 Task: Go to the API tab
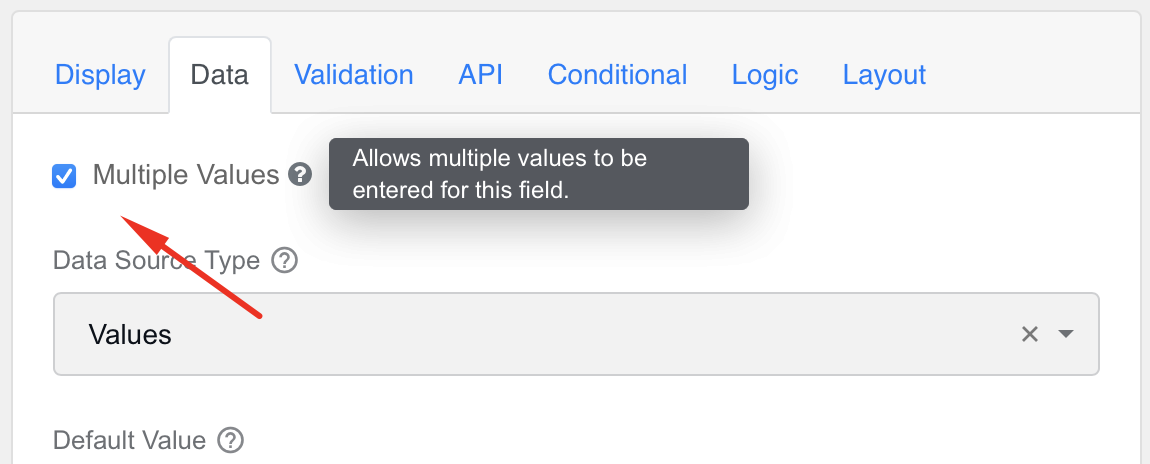click(x=480, y=75)
